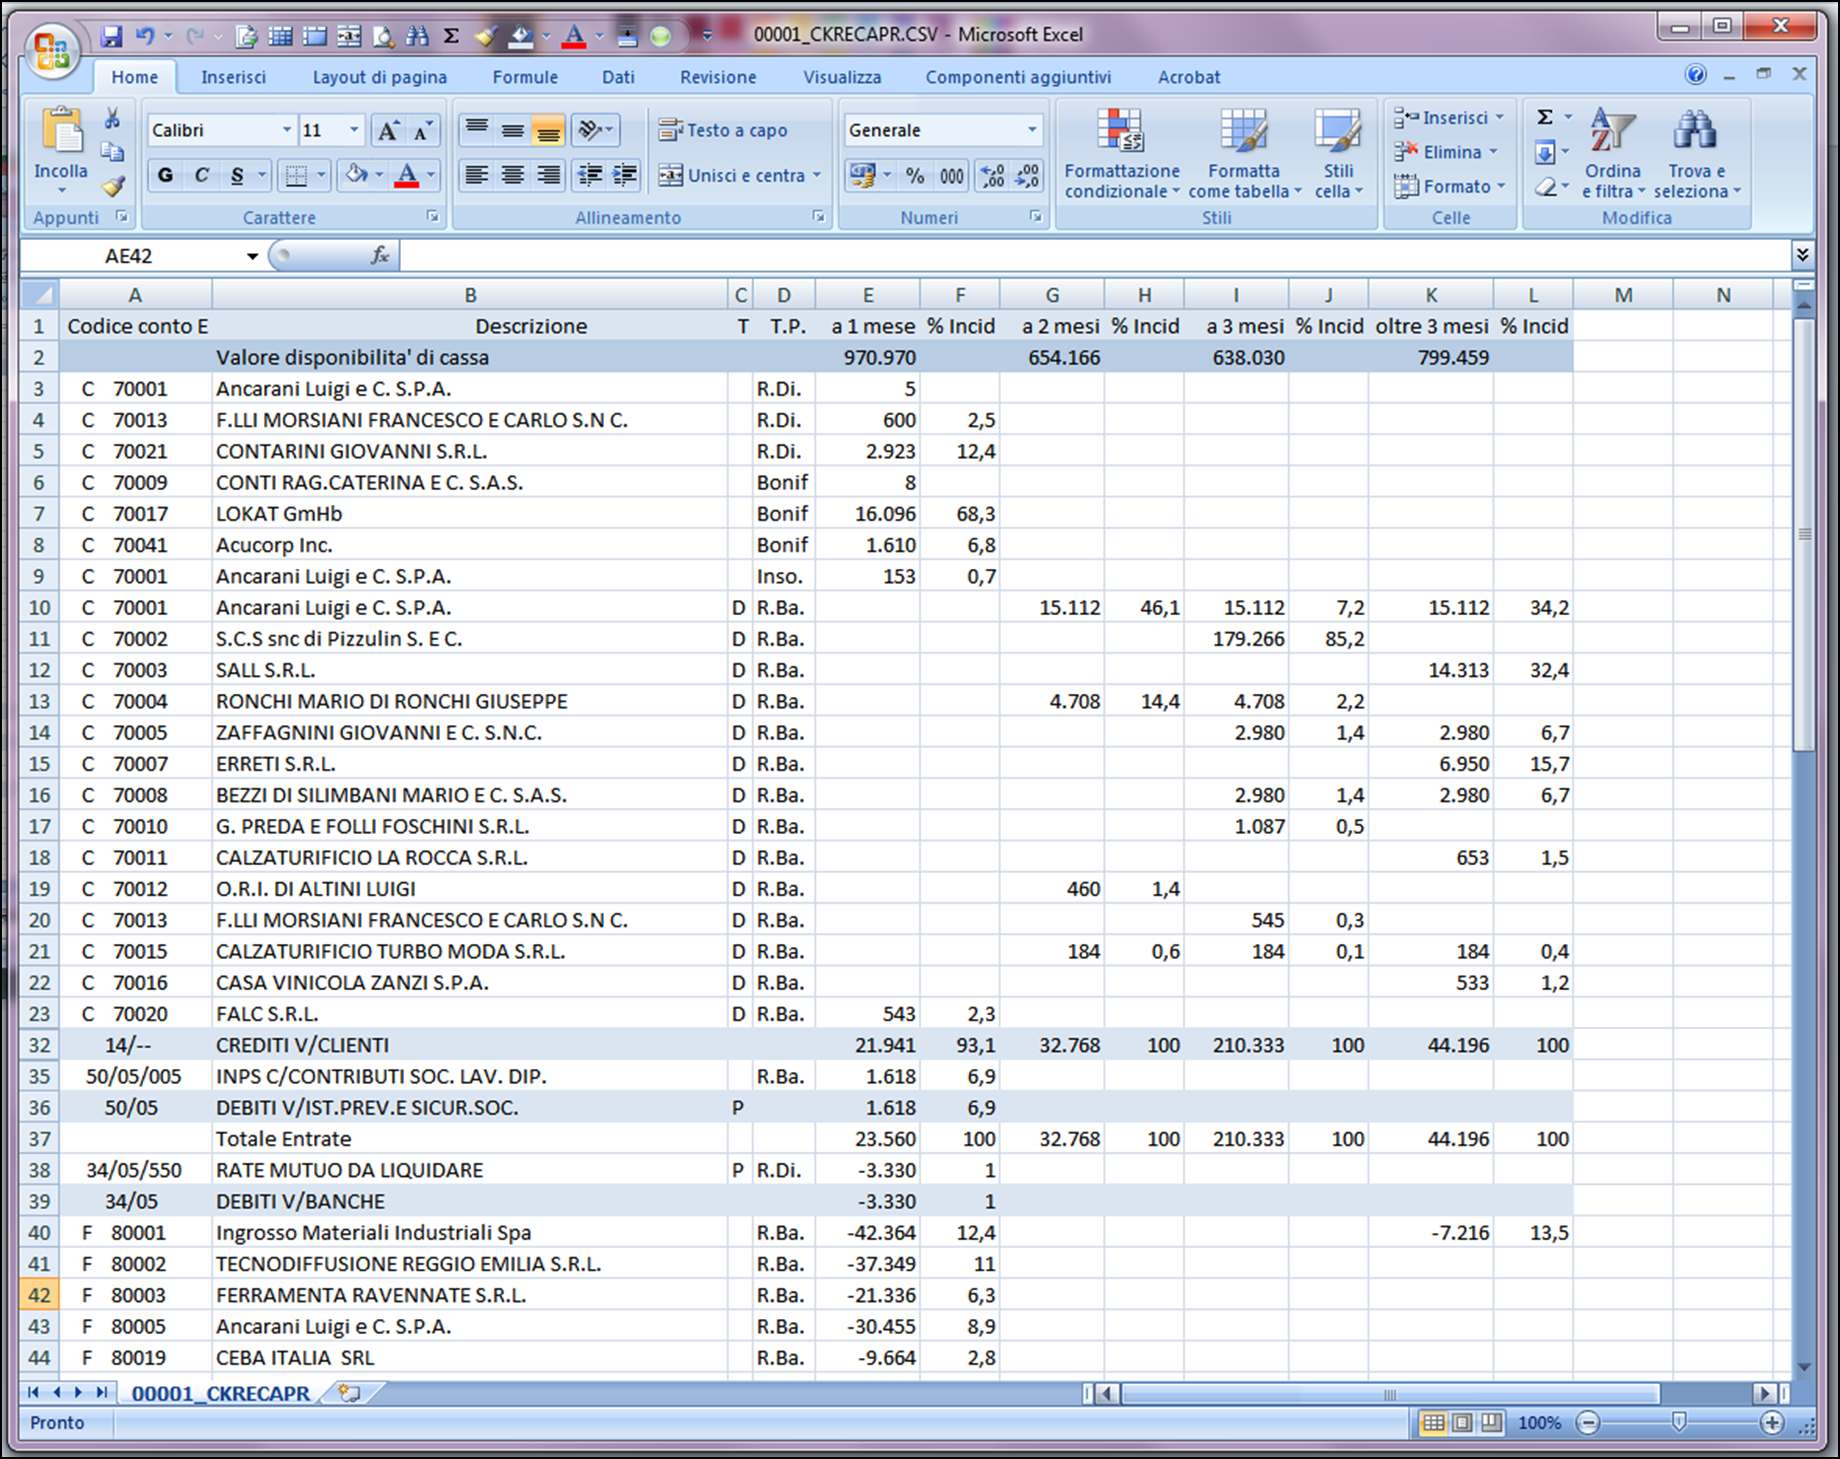
Task: Click the zoom in plus button
Action: tap(1771, 1422)
